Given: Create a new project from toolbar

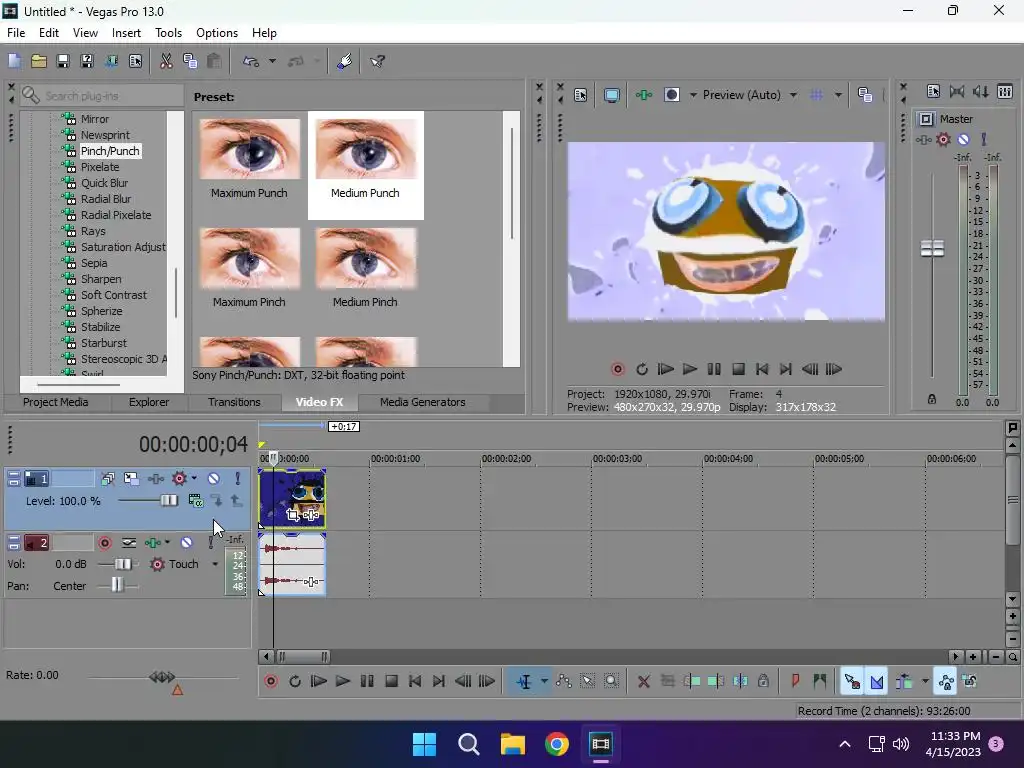Looking at the screenshot, I should pos(14,61).
